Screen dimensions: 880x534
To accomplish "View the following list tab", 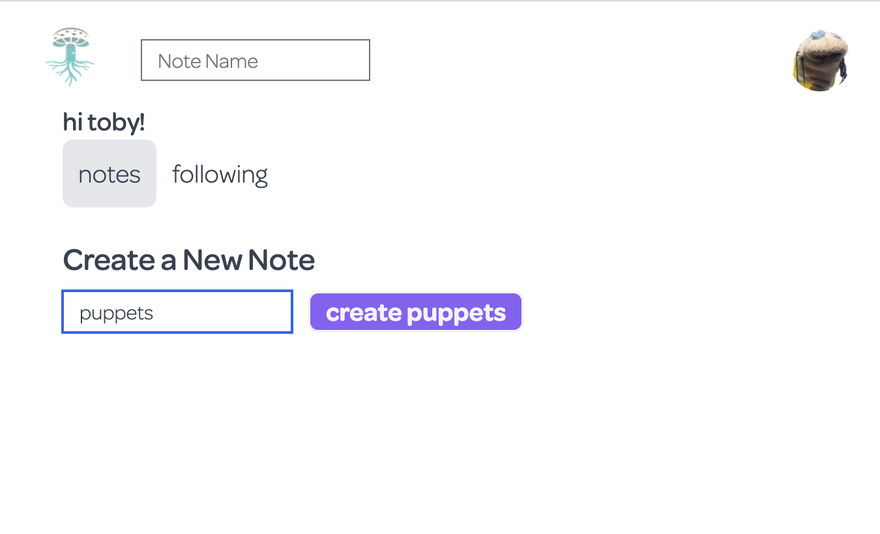I will (x=220, y=174).
